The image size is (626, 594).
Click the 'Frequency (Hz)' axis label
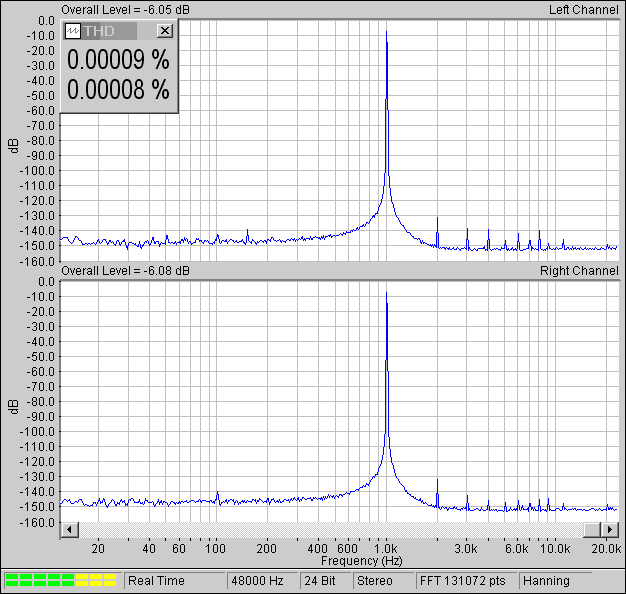click(x=362, y=560)
